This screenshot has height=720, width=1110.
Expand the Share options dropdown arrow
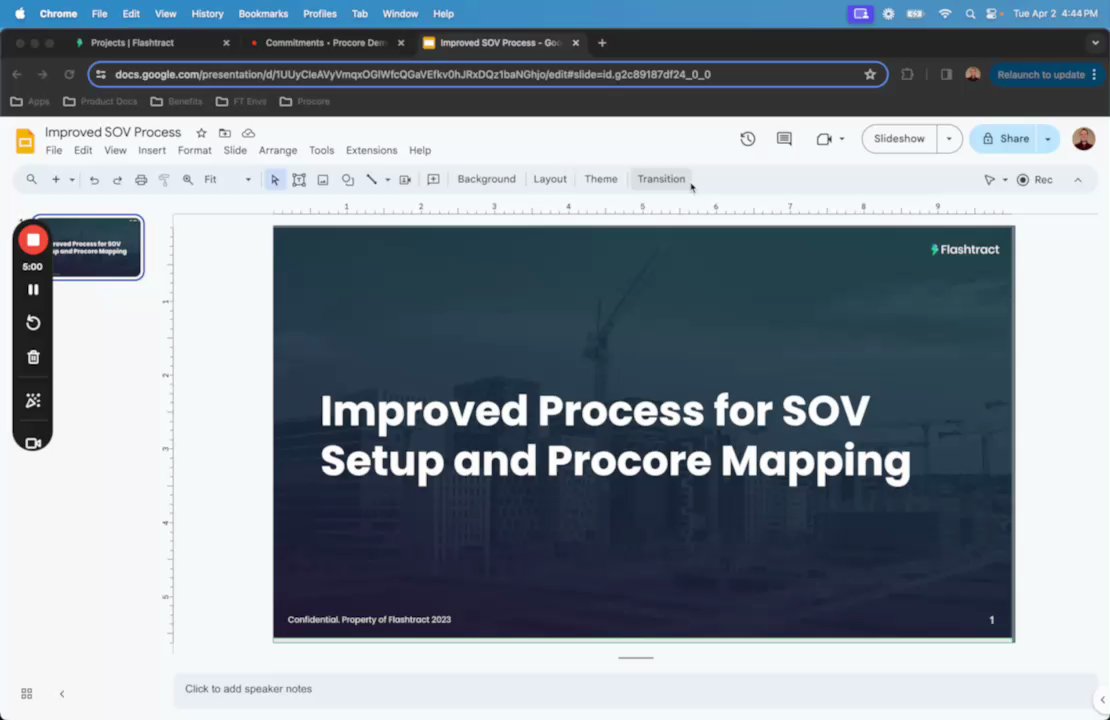coord(1048,139)
